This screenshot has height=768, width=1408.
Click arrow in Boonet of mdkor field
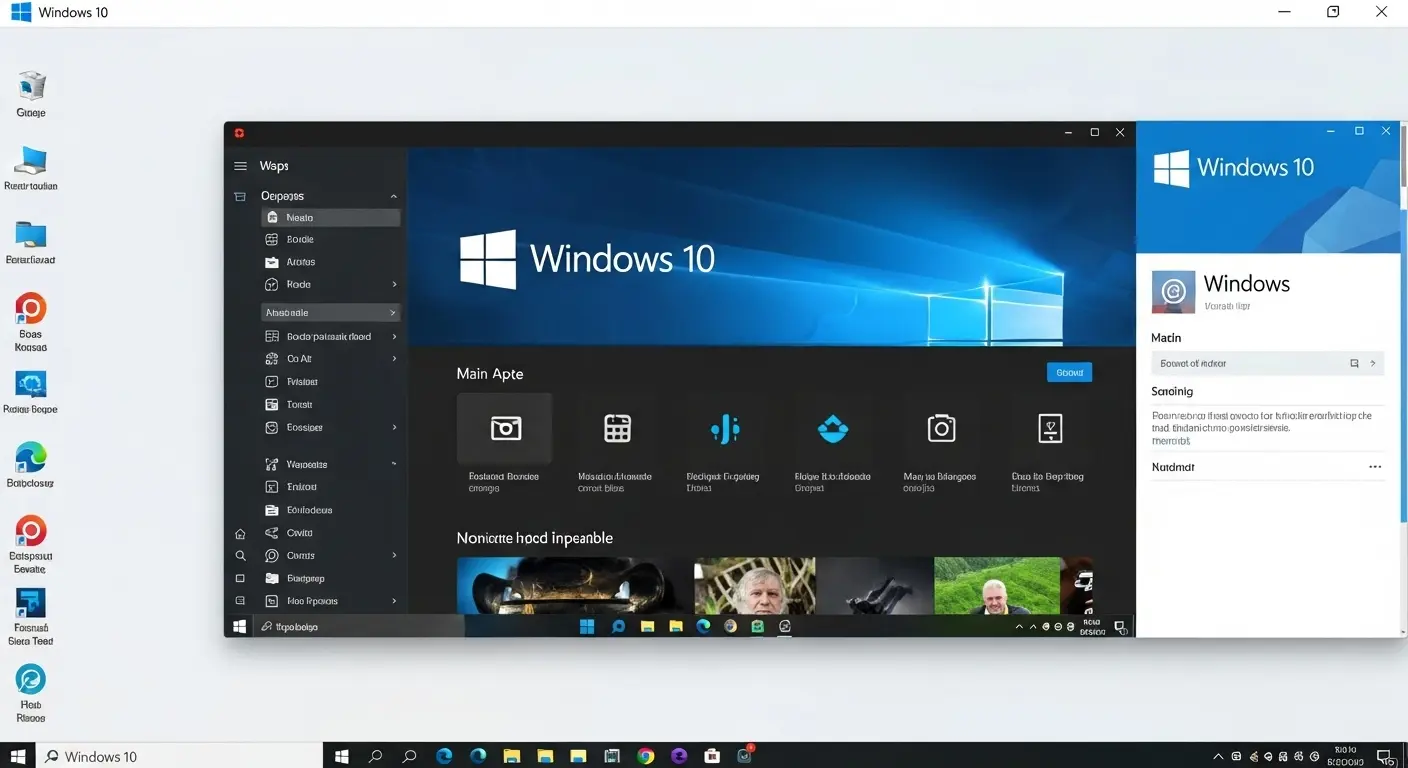tap(1373, 364)
